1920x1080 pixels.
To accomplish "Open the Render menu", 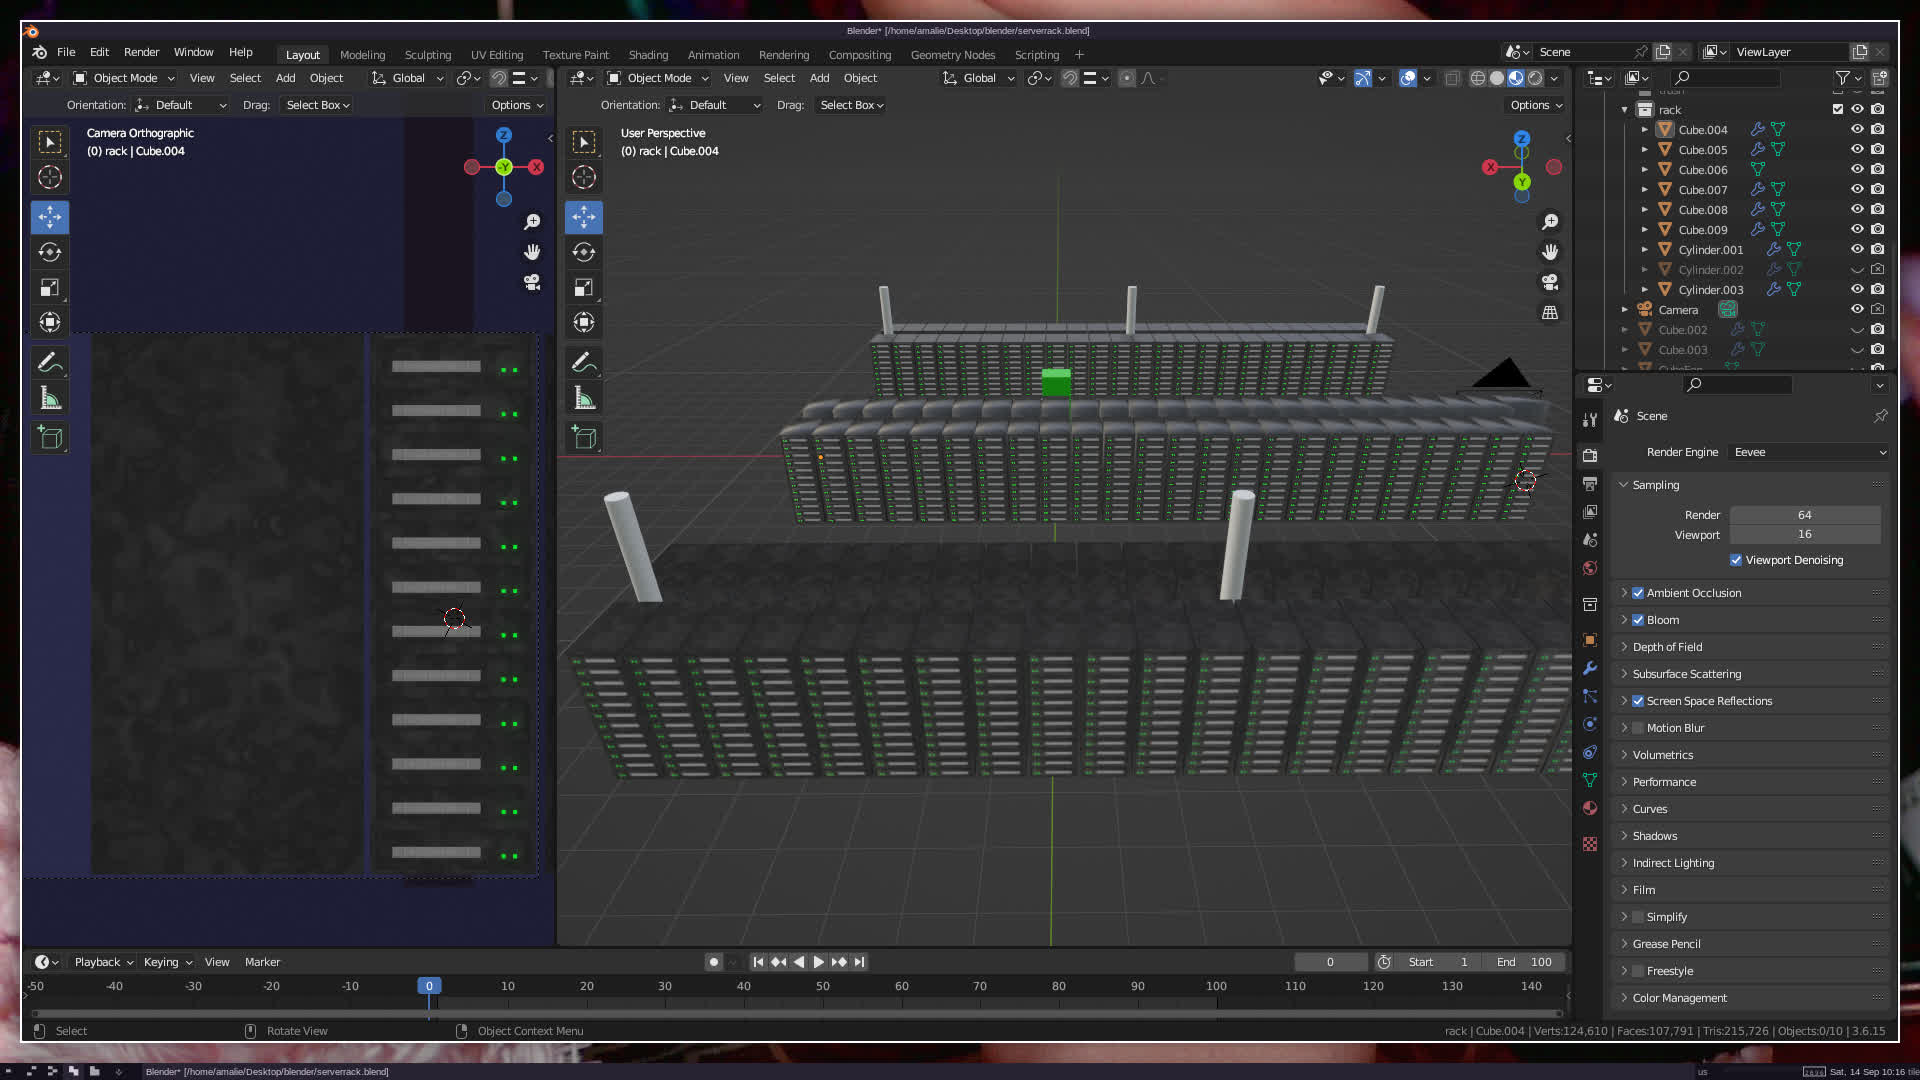I will (141, 52).
